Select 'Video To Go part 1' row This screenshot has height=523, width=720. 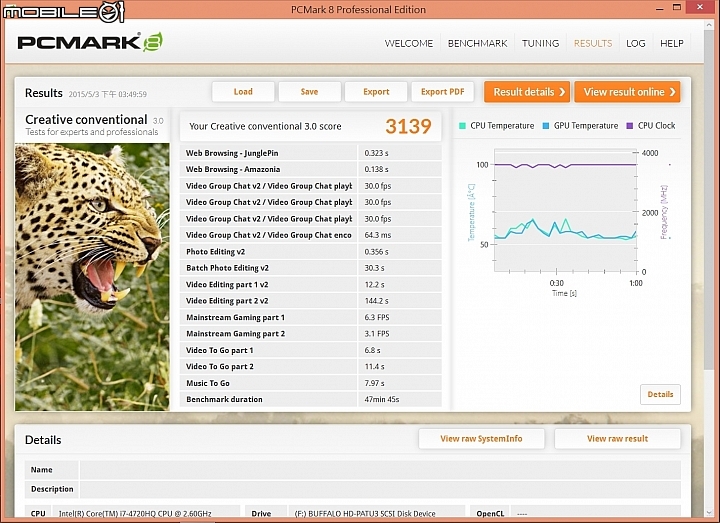pyautogui.click(x=310, y=350)
